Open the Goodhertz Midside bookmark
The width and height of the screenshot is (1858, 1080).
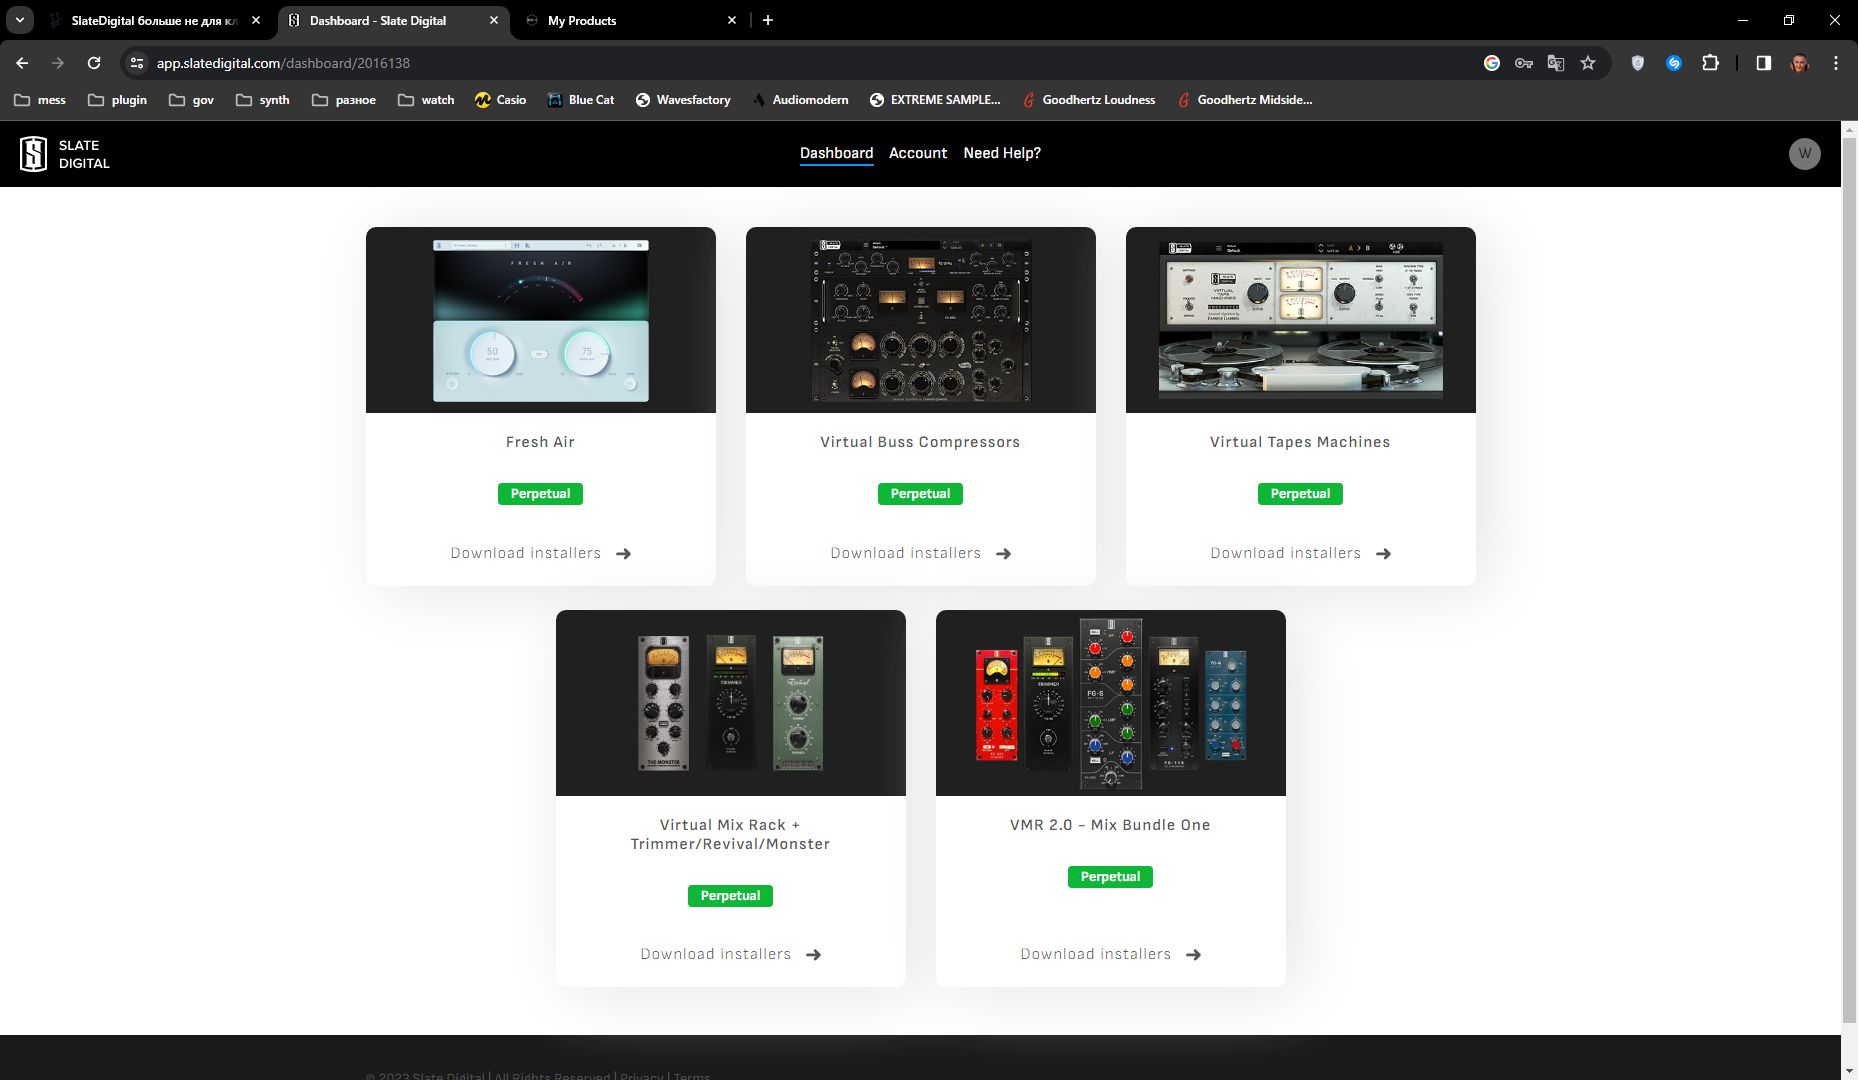(x=1245, y=100)
